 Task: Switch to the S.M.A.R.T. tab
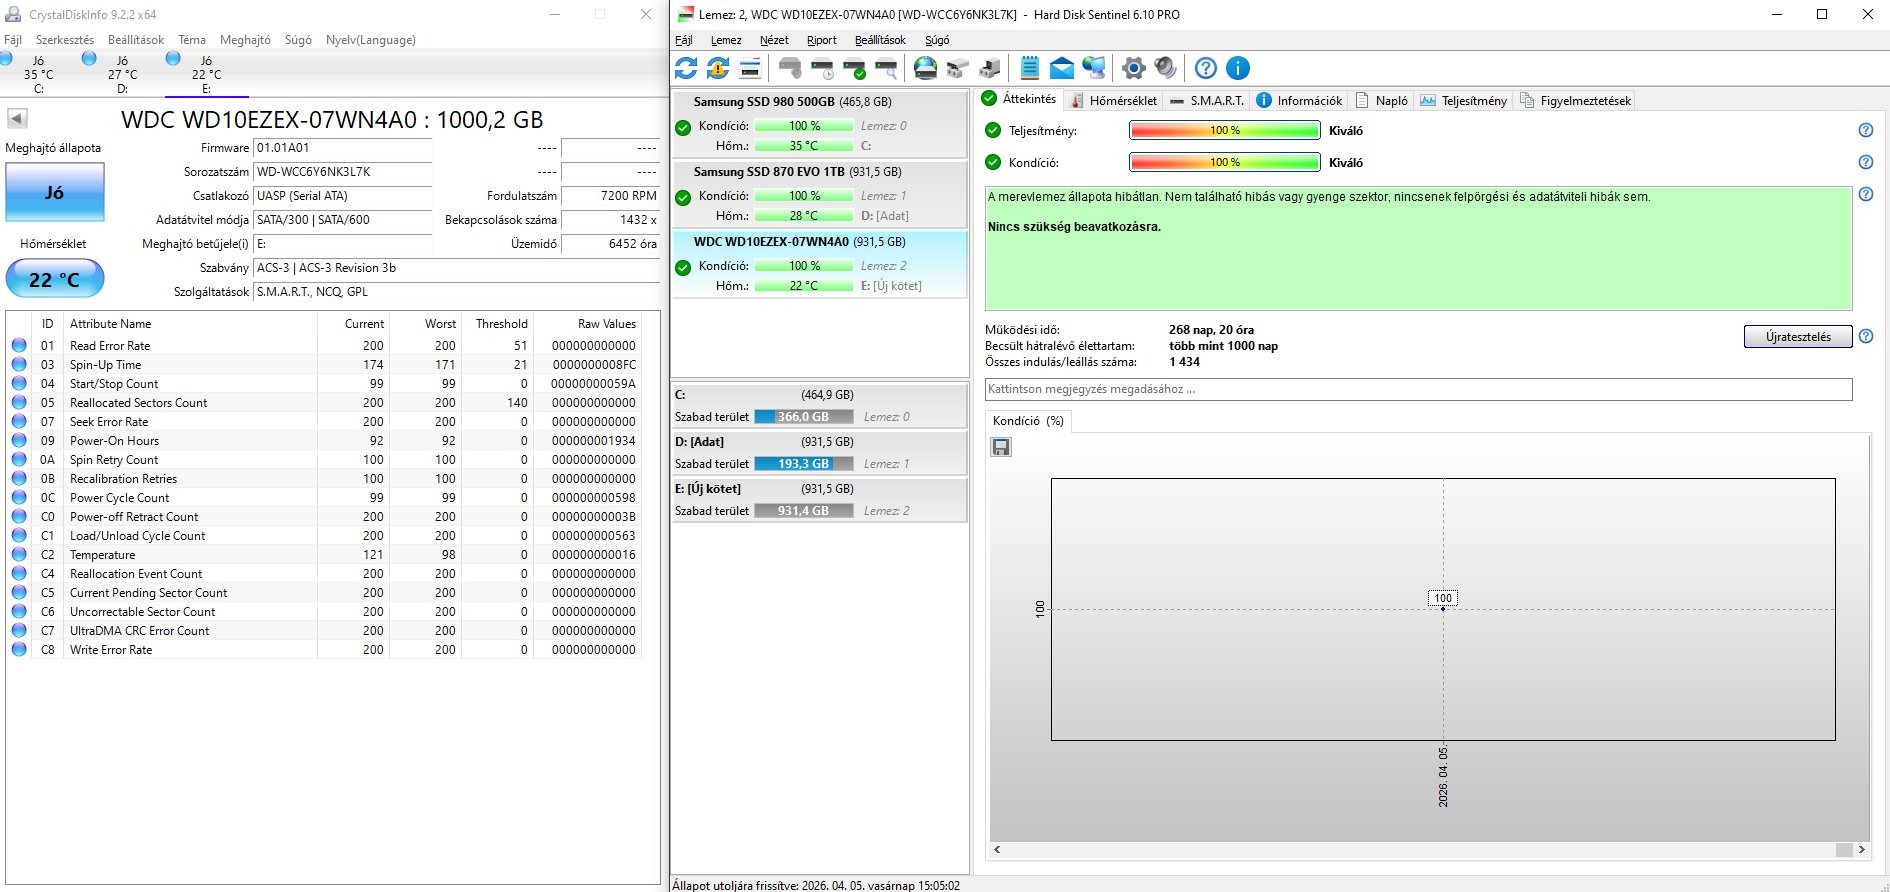point(1206,100)
